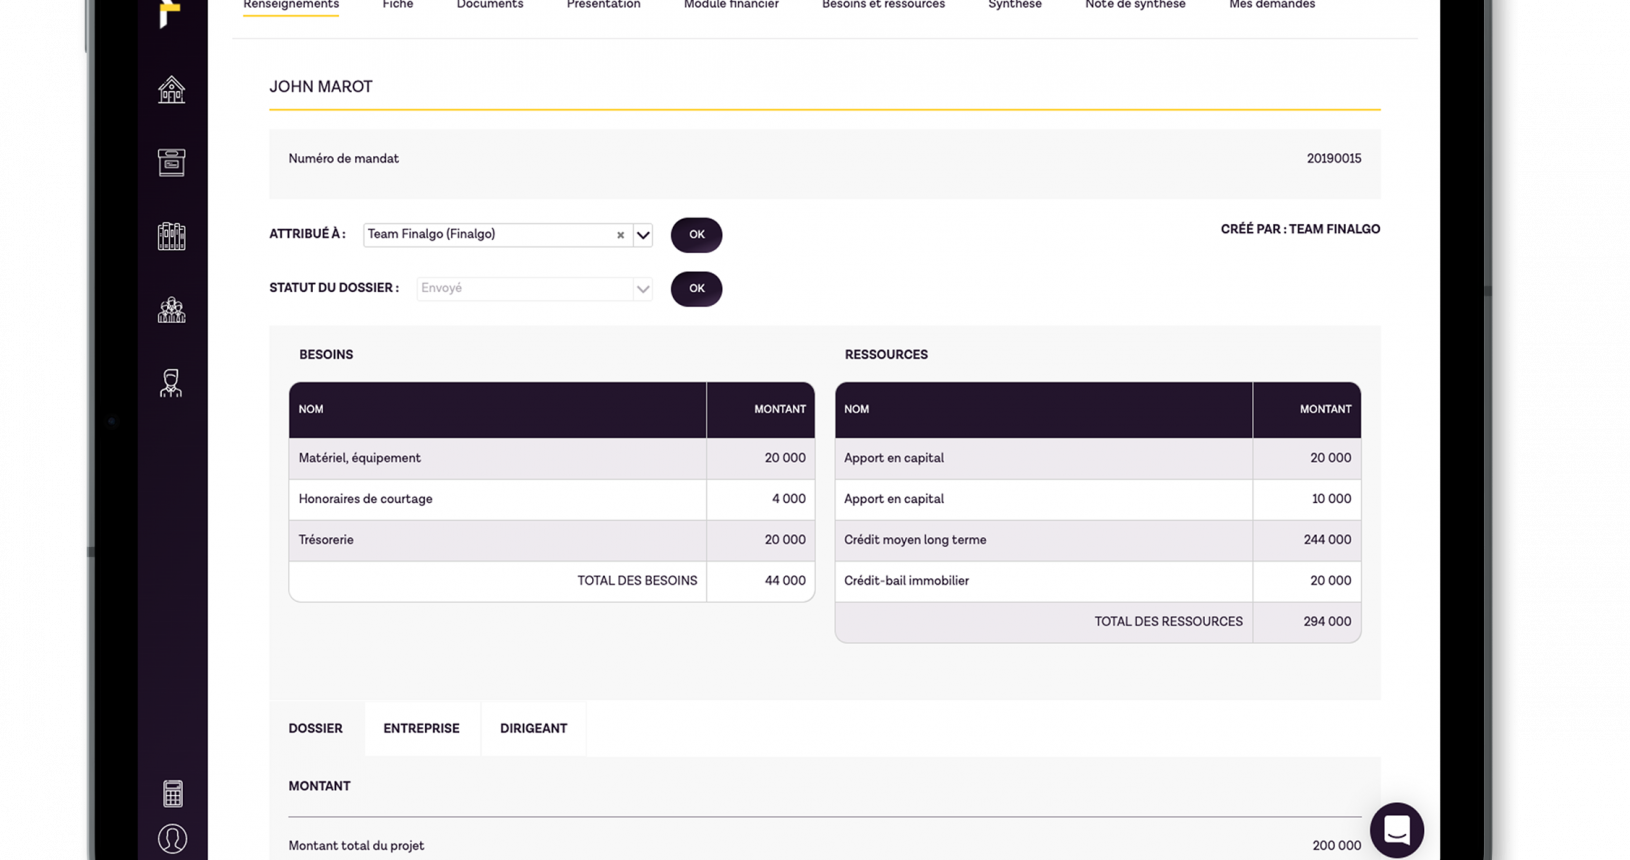Image resolution: width=1630 pixels, height=860 pixels.
Task: Clear the Team Finalgo selection with the x
Action: pos(620,235)
